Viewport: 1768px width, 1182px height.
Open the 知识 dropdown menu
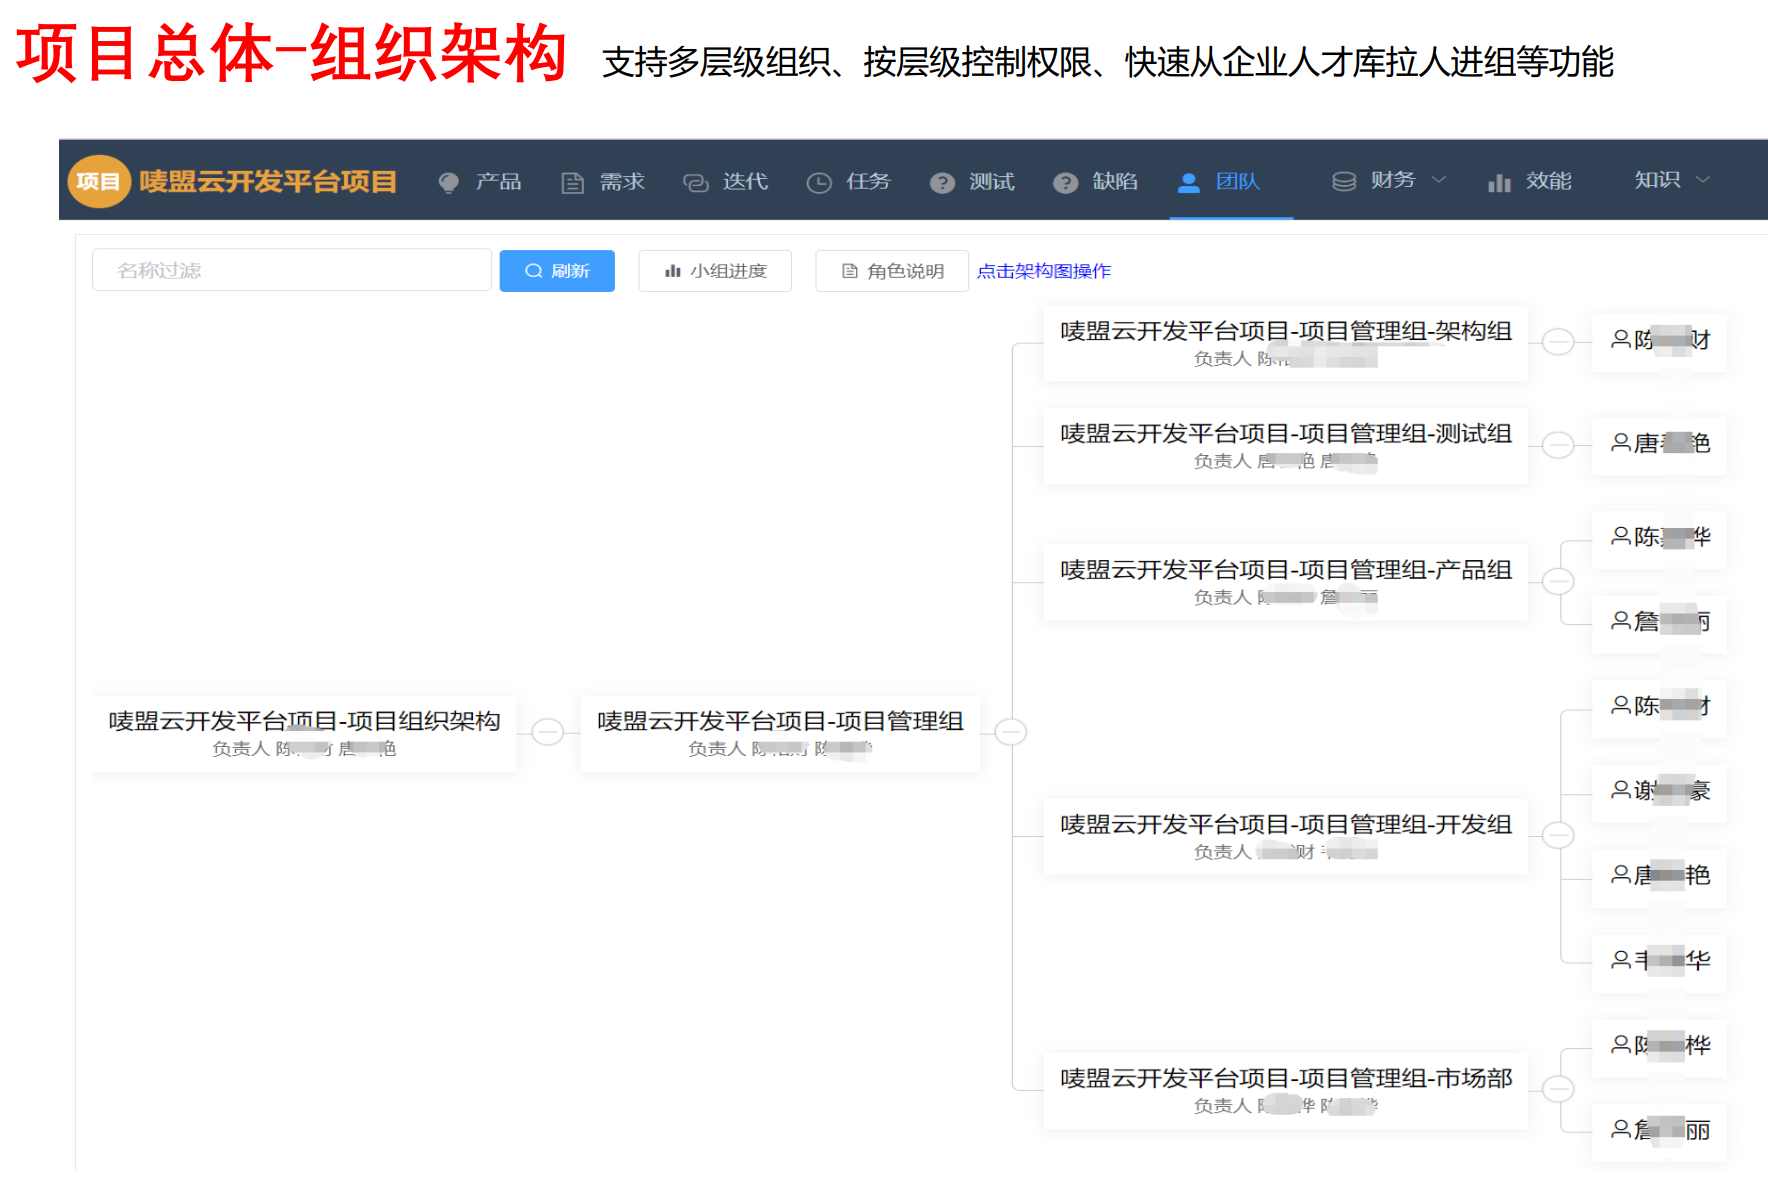1671,180
